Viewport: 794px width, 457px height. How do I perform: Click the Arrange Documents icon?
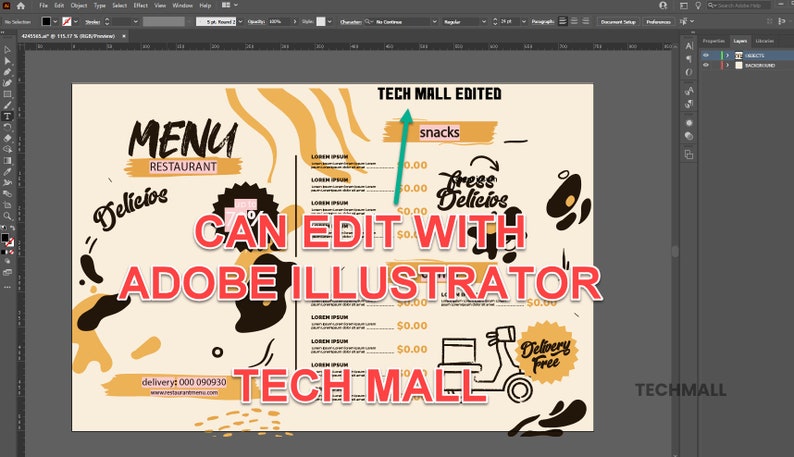click(228, 5)
